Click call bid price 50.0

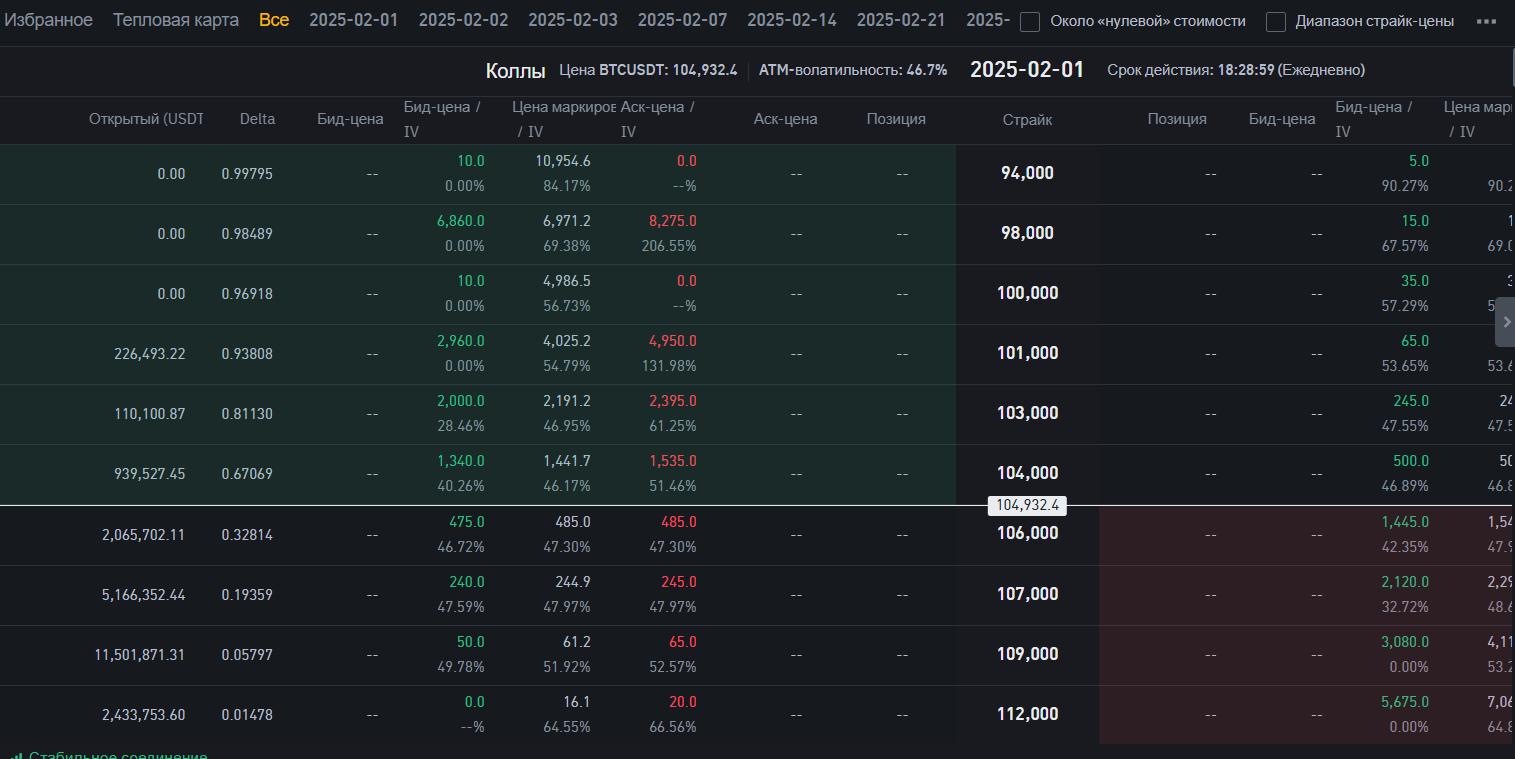pos(471,642)
